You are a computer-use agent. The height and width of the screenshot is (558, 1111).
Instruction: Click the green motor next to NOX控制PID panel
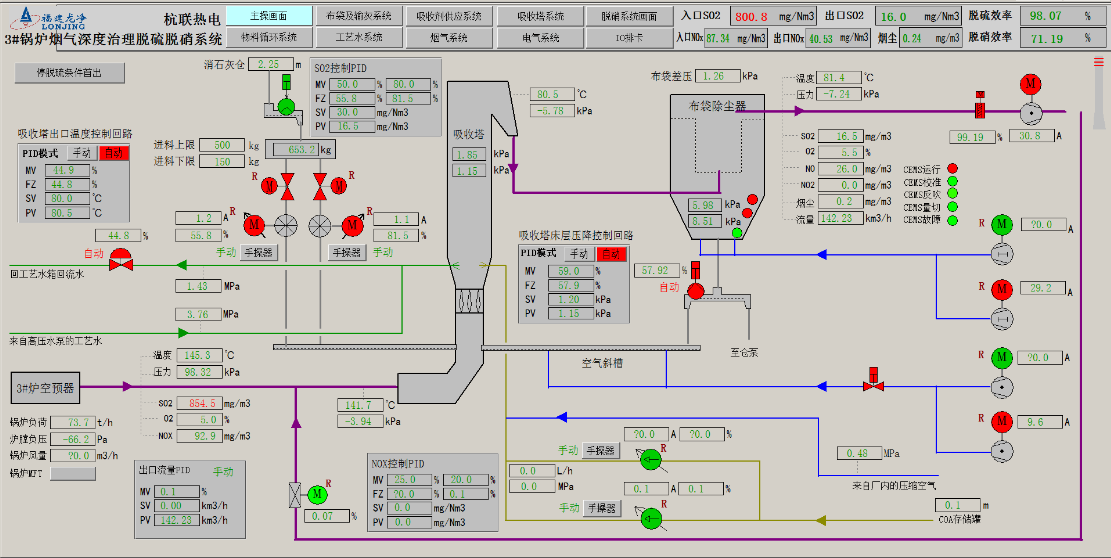coord(318,493)
